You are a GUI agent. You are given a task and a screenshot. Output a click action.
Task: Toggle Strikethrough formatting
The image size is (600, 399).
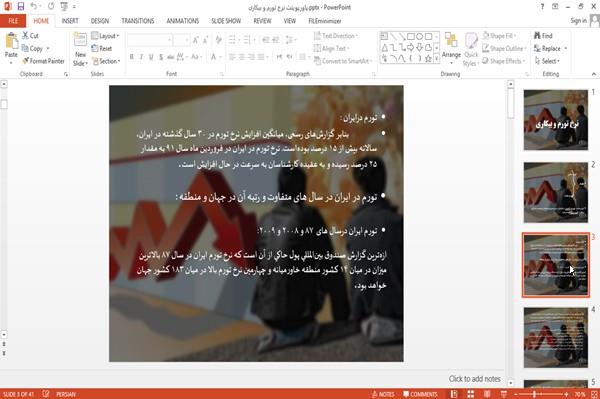(171, 57)
